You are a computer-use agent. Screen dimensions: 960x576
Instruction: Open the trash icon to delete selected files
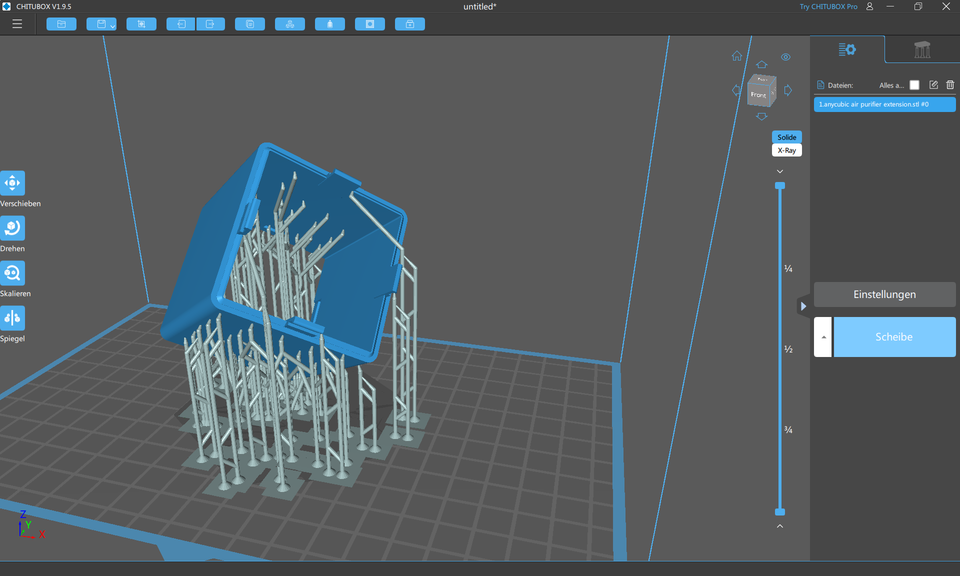949,84
